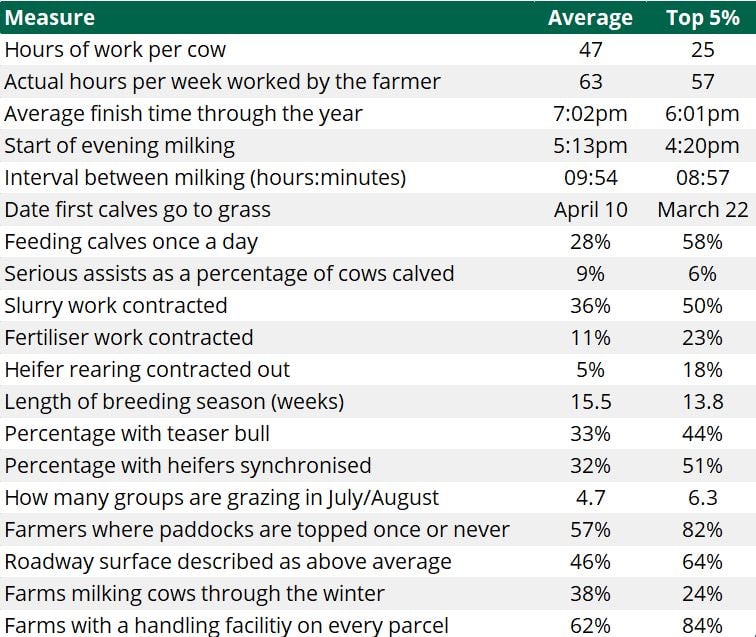756x637 pixels.
Task: Click the average breeding season value 15.5
Action: (590, 401)
